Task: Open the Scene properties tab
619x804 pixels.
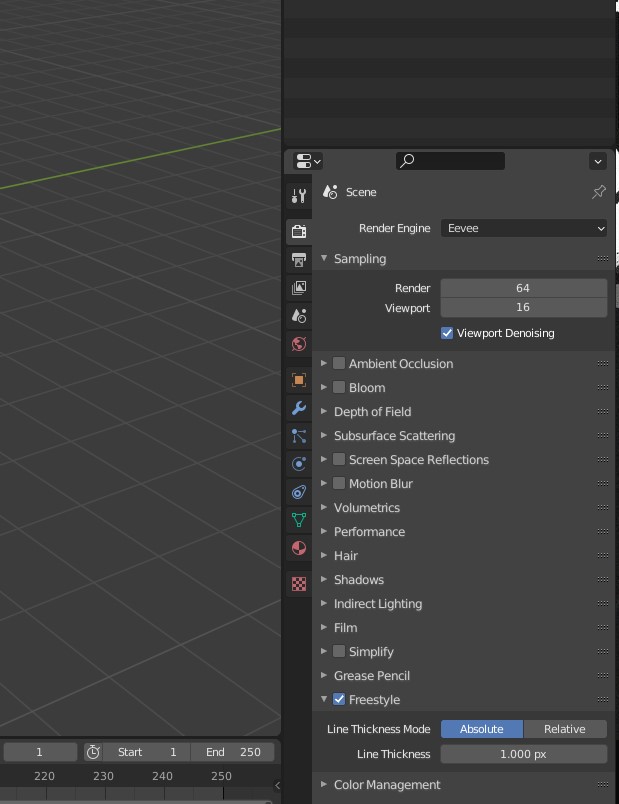Action: coord(299,315)
